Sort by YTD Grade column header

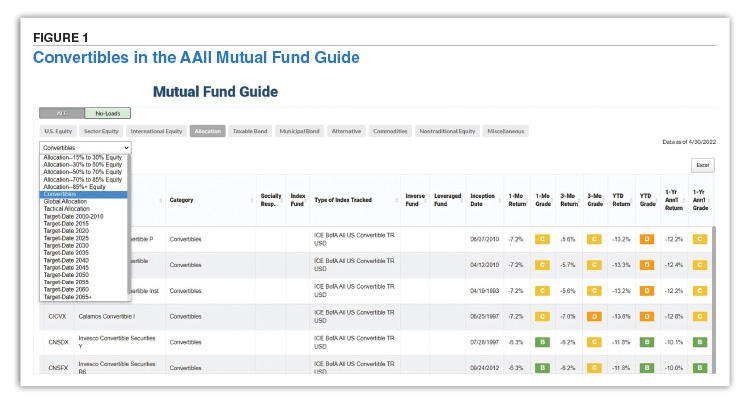pyautogui.click(x=648, y=200)
